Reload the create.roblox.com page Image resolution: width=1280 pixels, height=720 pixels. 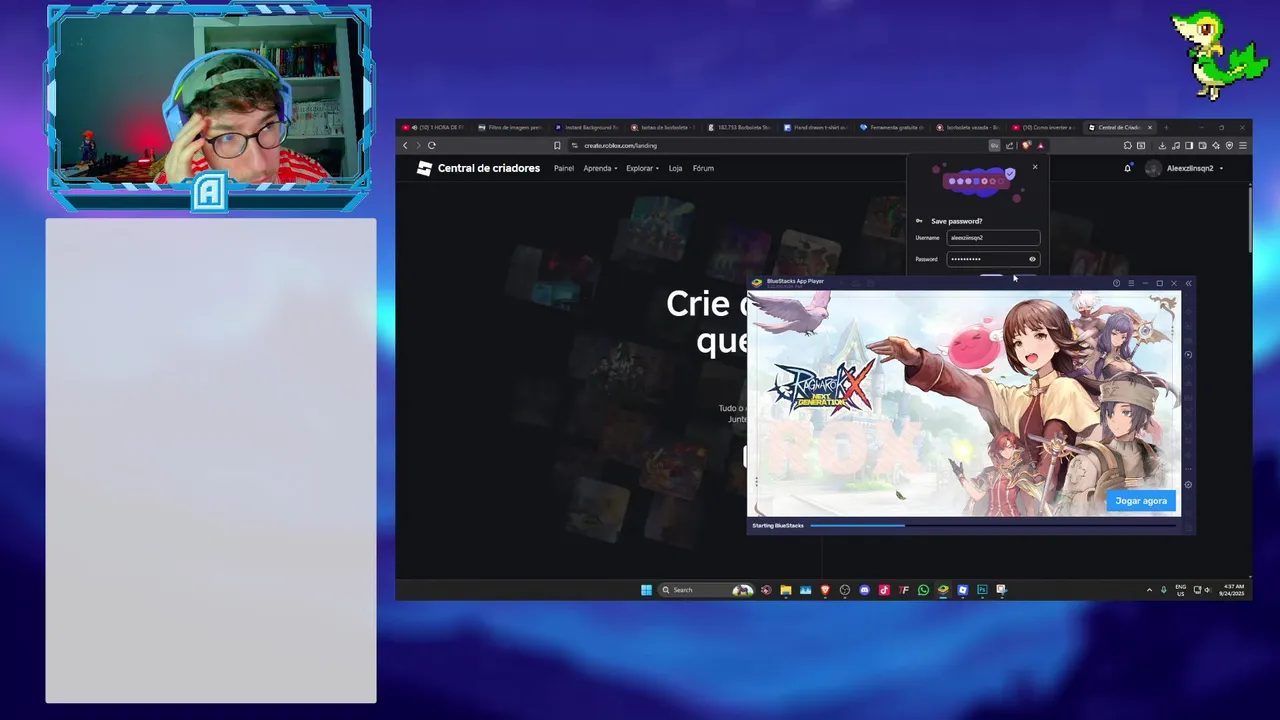click(432, 145)
